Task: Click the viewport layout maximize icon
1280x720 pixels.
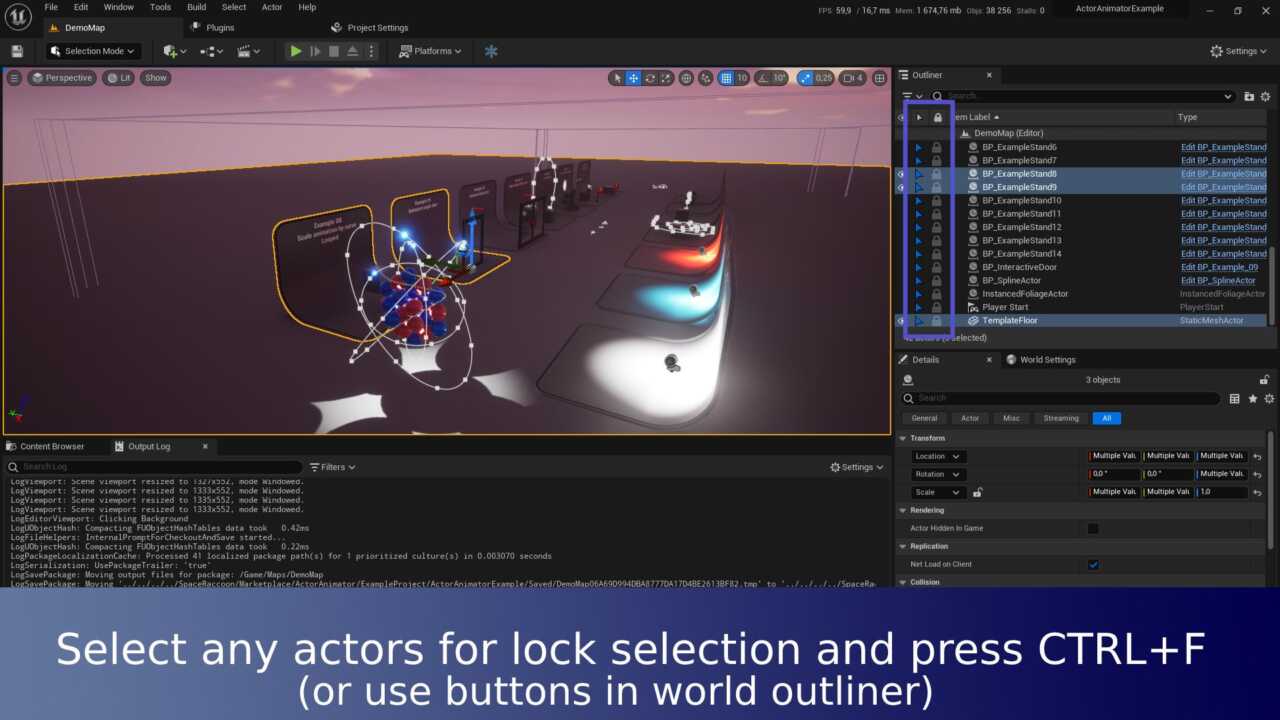Action: pos(880,78)
